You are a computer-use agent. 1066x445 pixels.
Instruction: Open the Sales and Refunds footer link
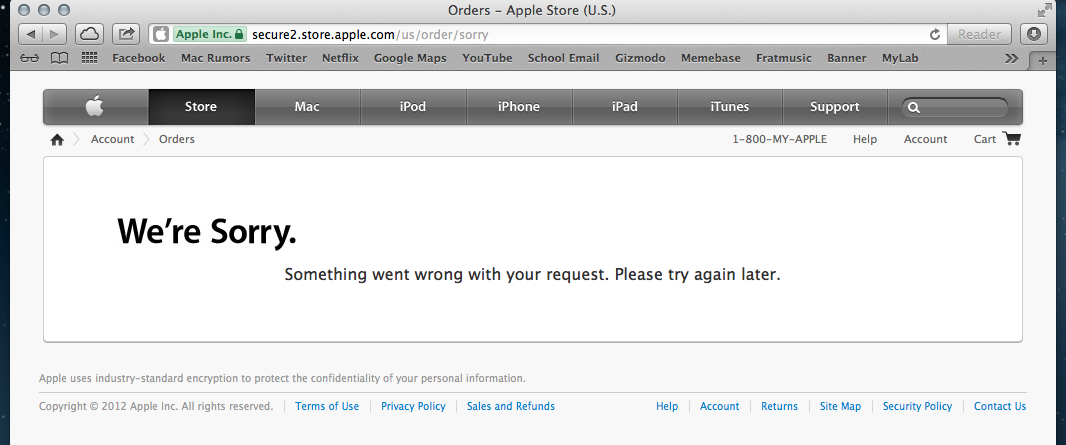(511, 406)
